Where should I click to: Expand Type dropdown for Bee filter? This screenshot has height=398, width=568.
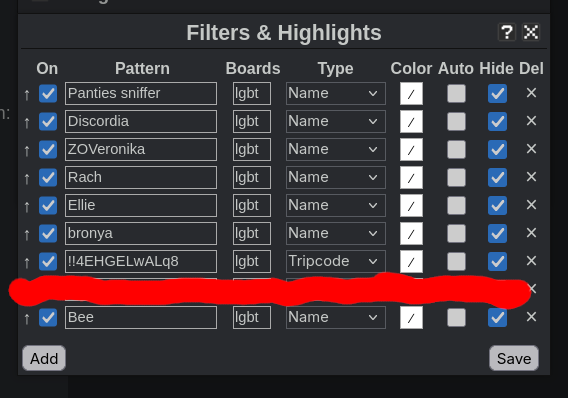point(335,318)
